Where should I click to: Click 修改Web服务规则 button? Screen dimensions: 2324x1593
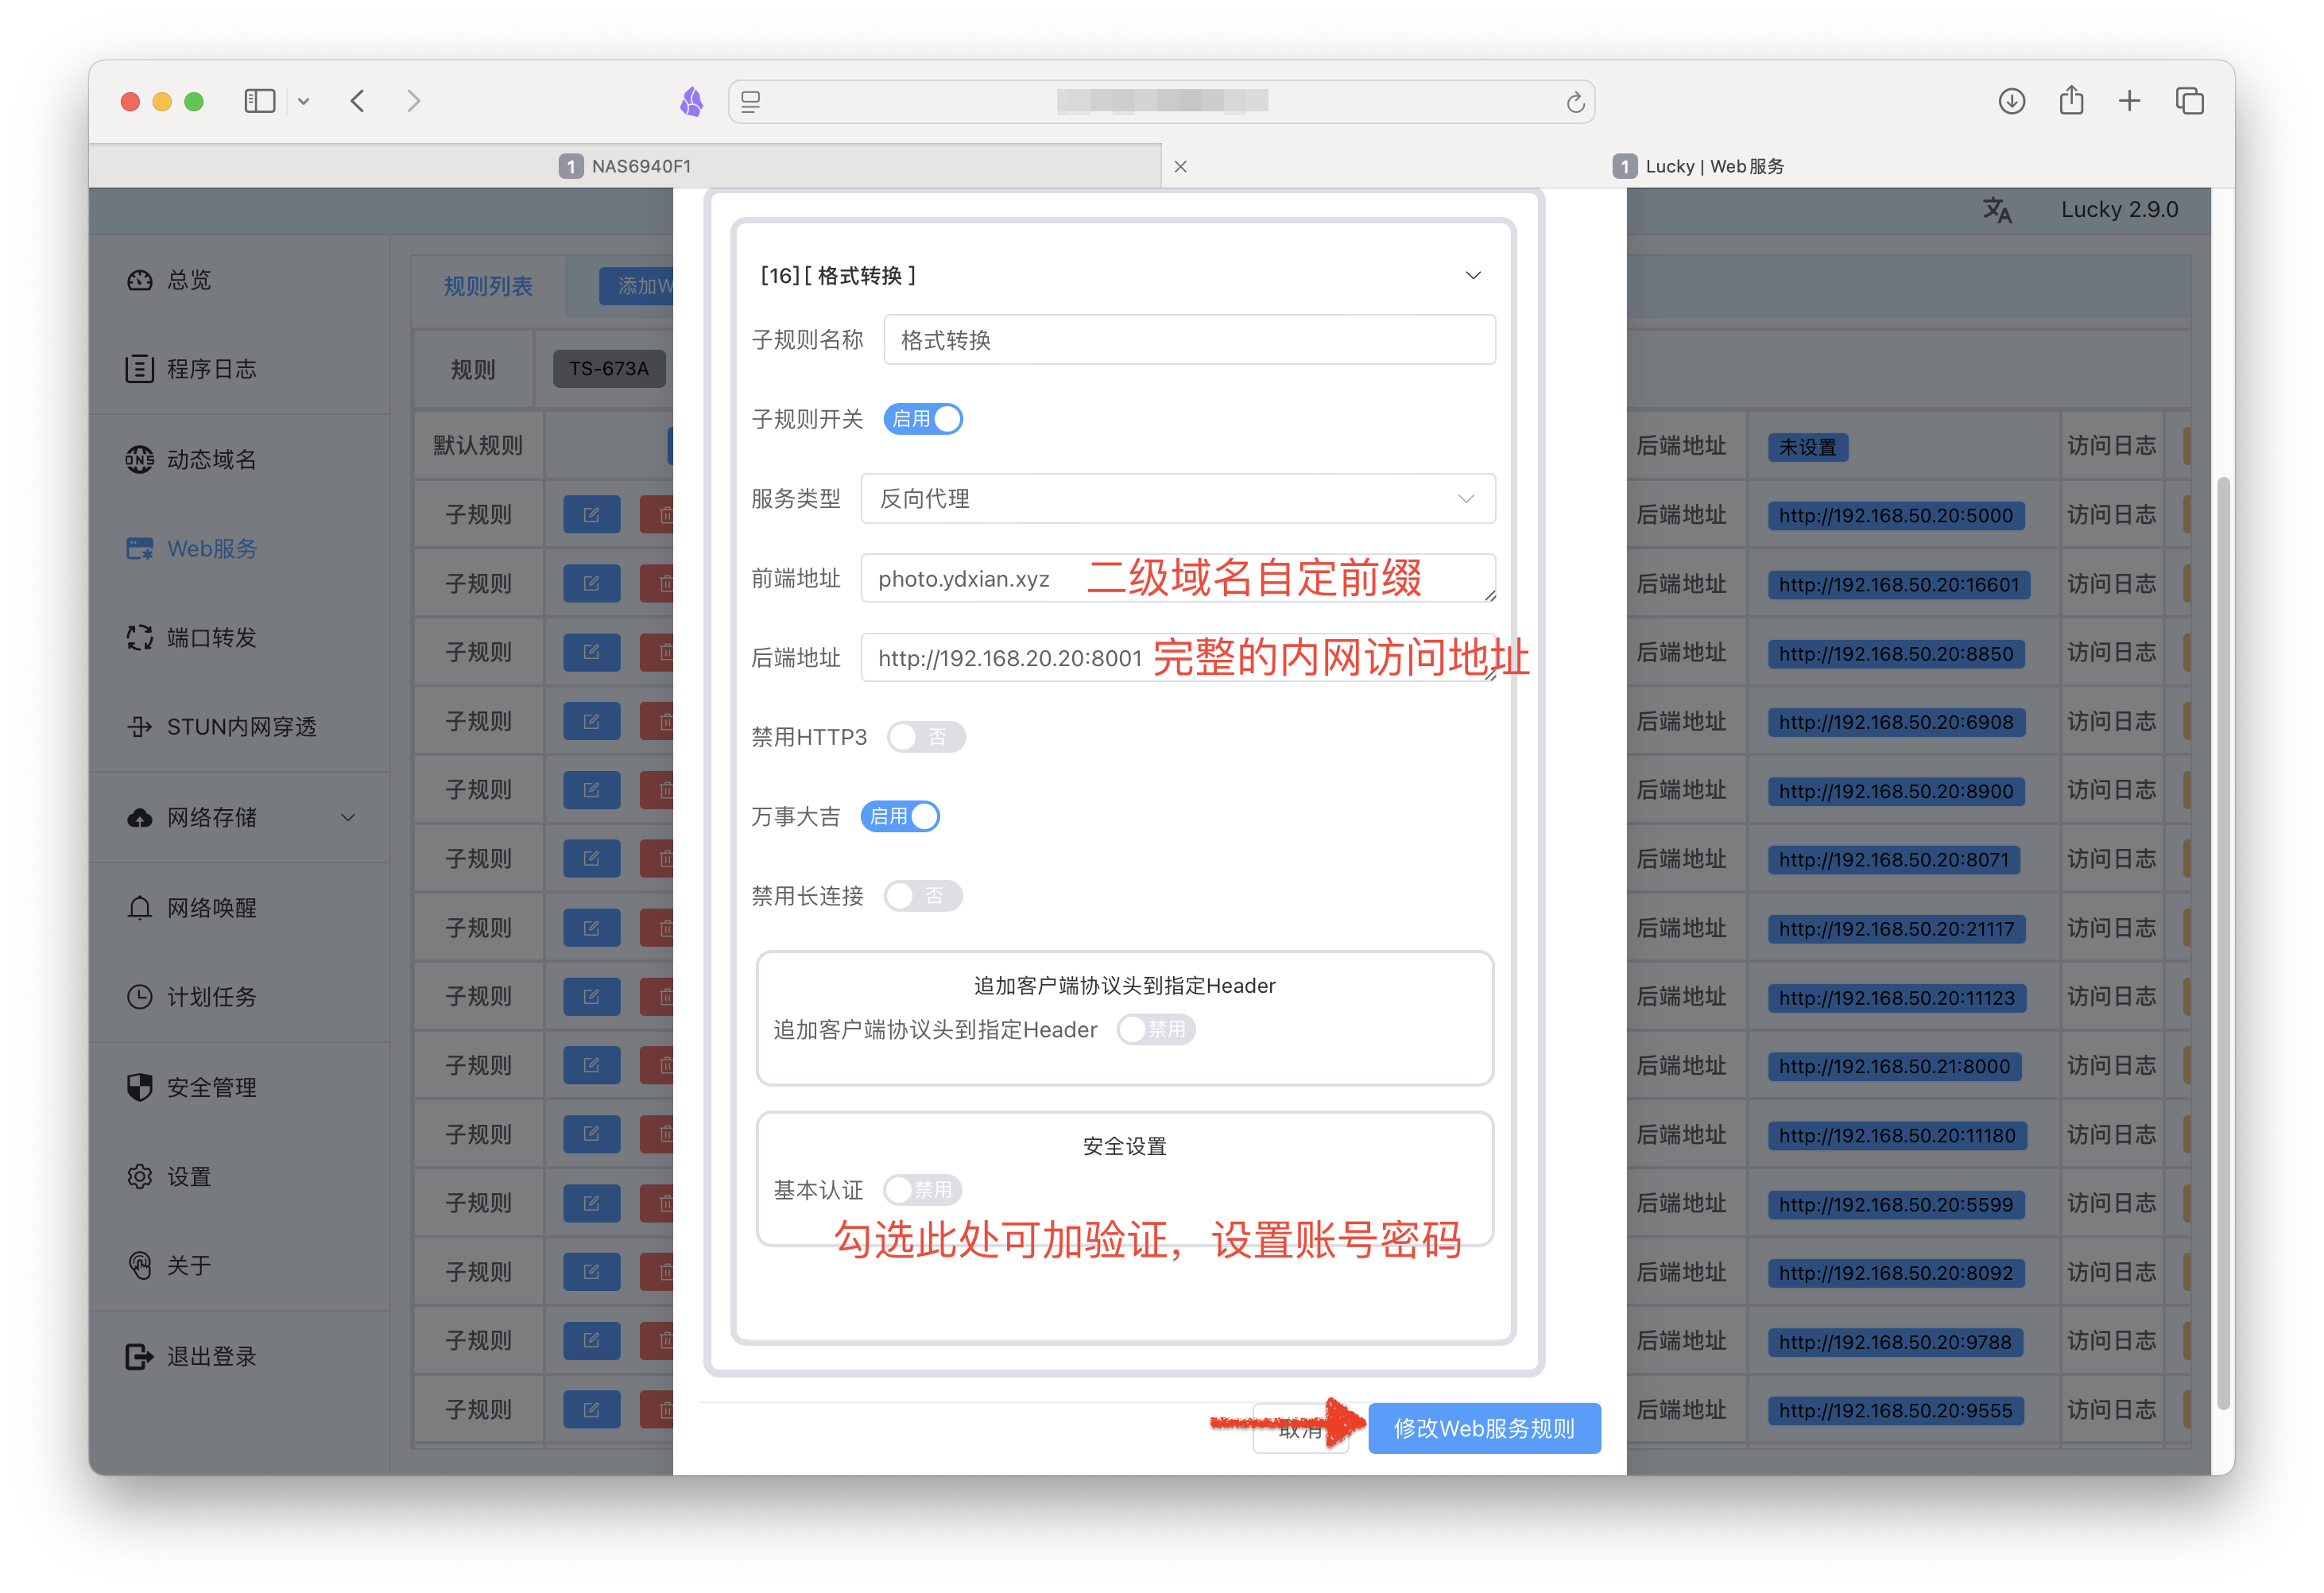(x=1484, y=1428)
